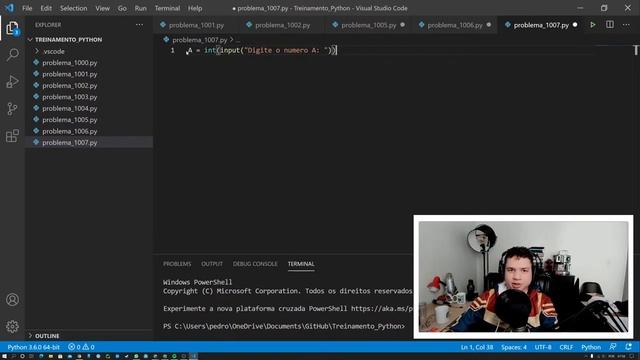Open the File menu
Screen dimensions: 640x360
coord(27,8)
